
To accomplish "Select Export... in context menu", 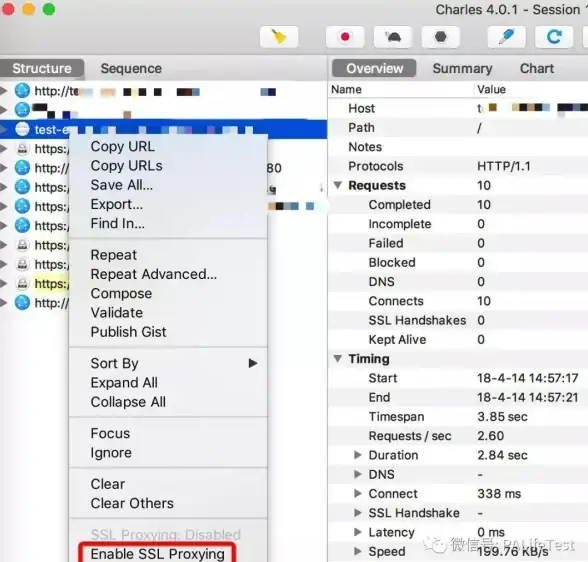I will 168,204.
